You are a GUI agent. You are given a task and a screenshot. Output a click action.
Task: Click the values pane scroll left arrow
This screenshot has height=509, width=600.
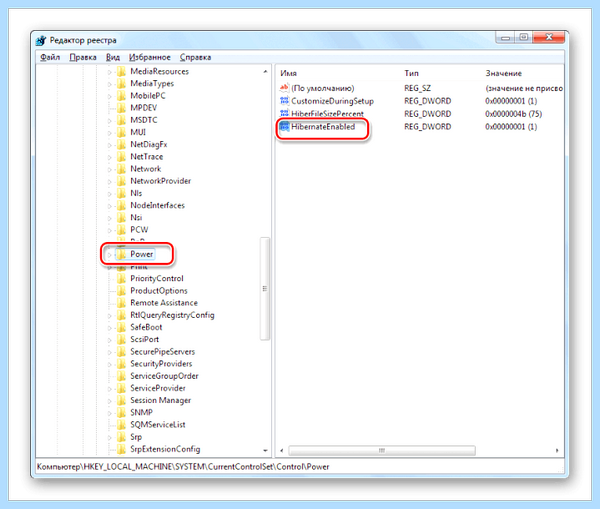[282, 450]
